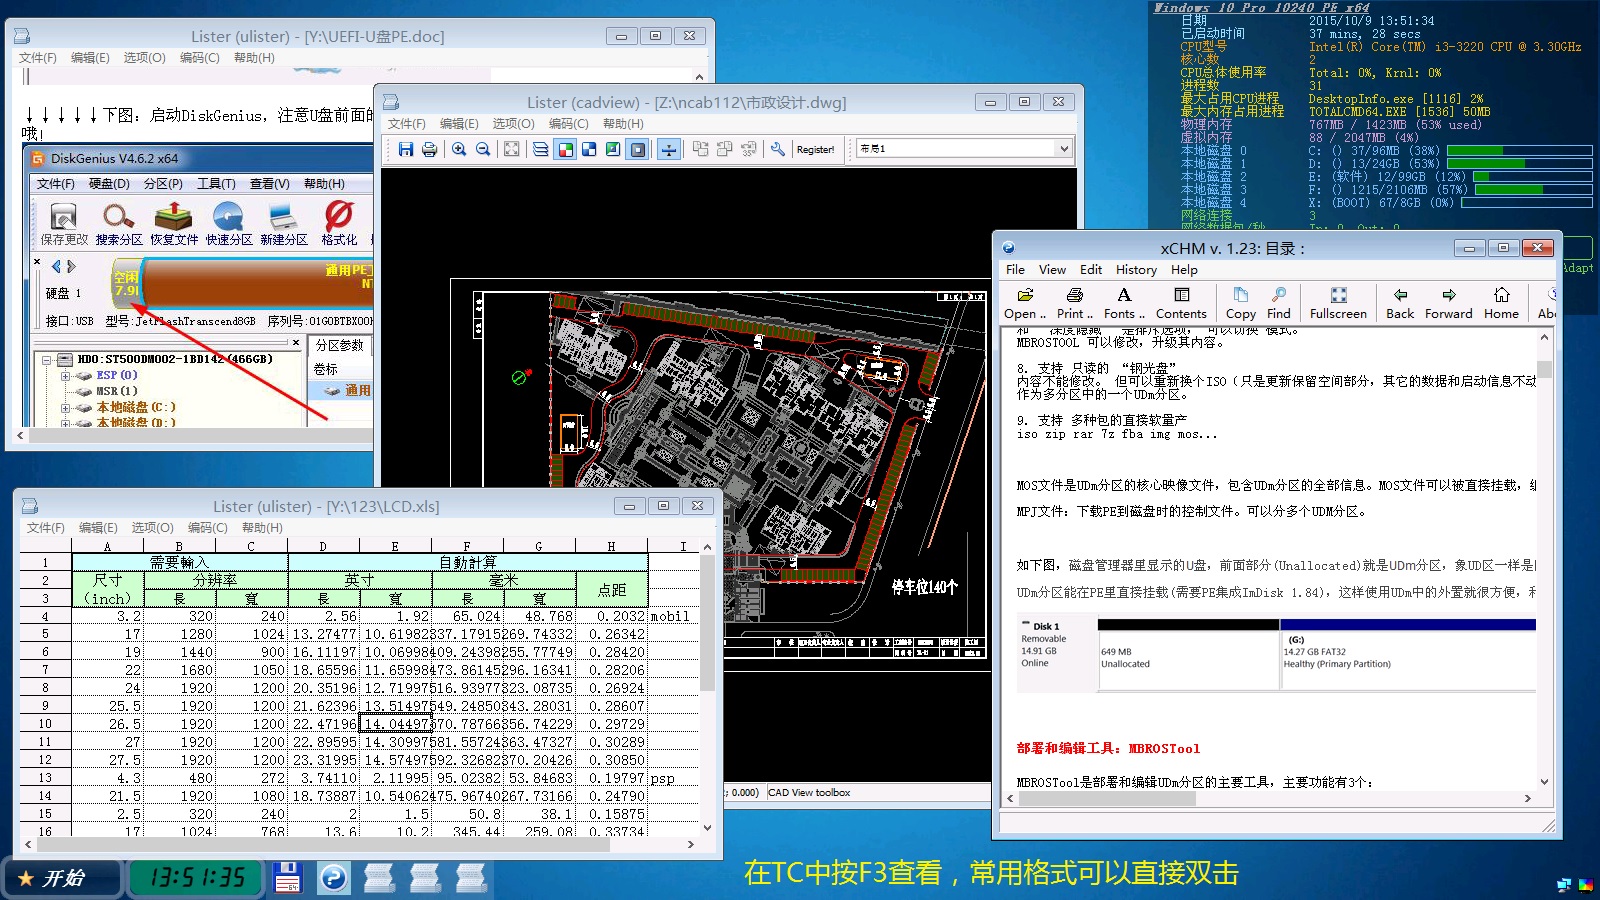Click the Copy icon in xCHM toolbar
Viewport: 1600px width, 900px height.
(1240, 303)
